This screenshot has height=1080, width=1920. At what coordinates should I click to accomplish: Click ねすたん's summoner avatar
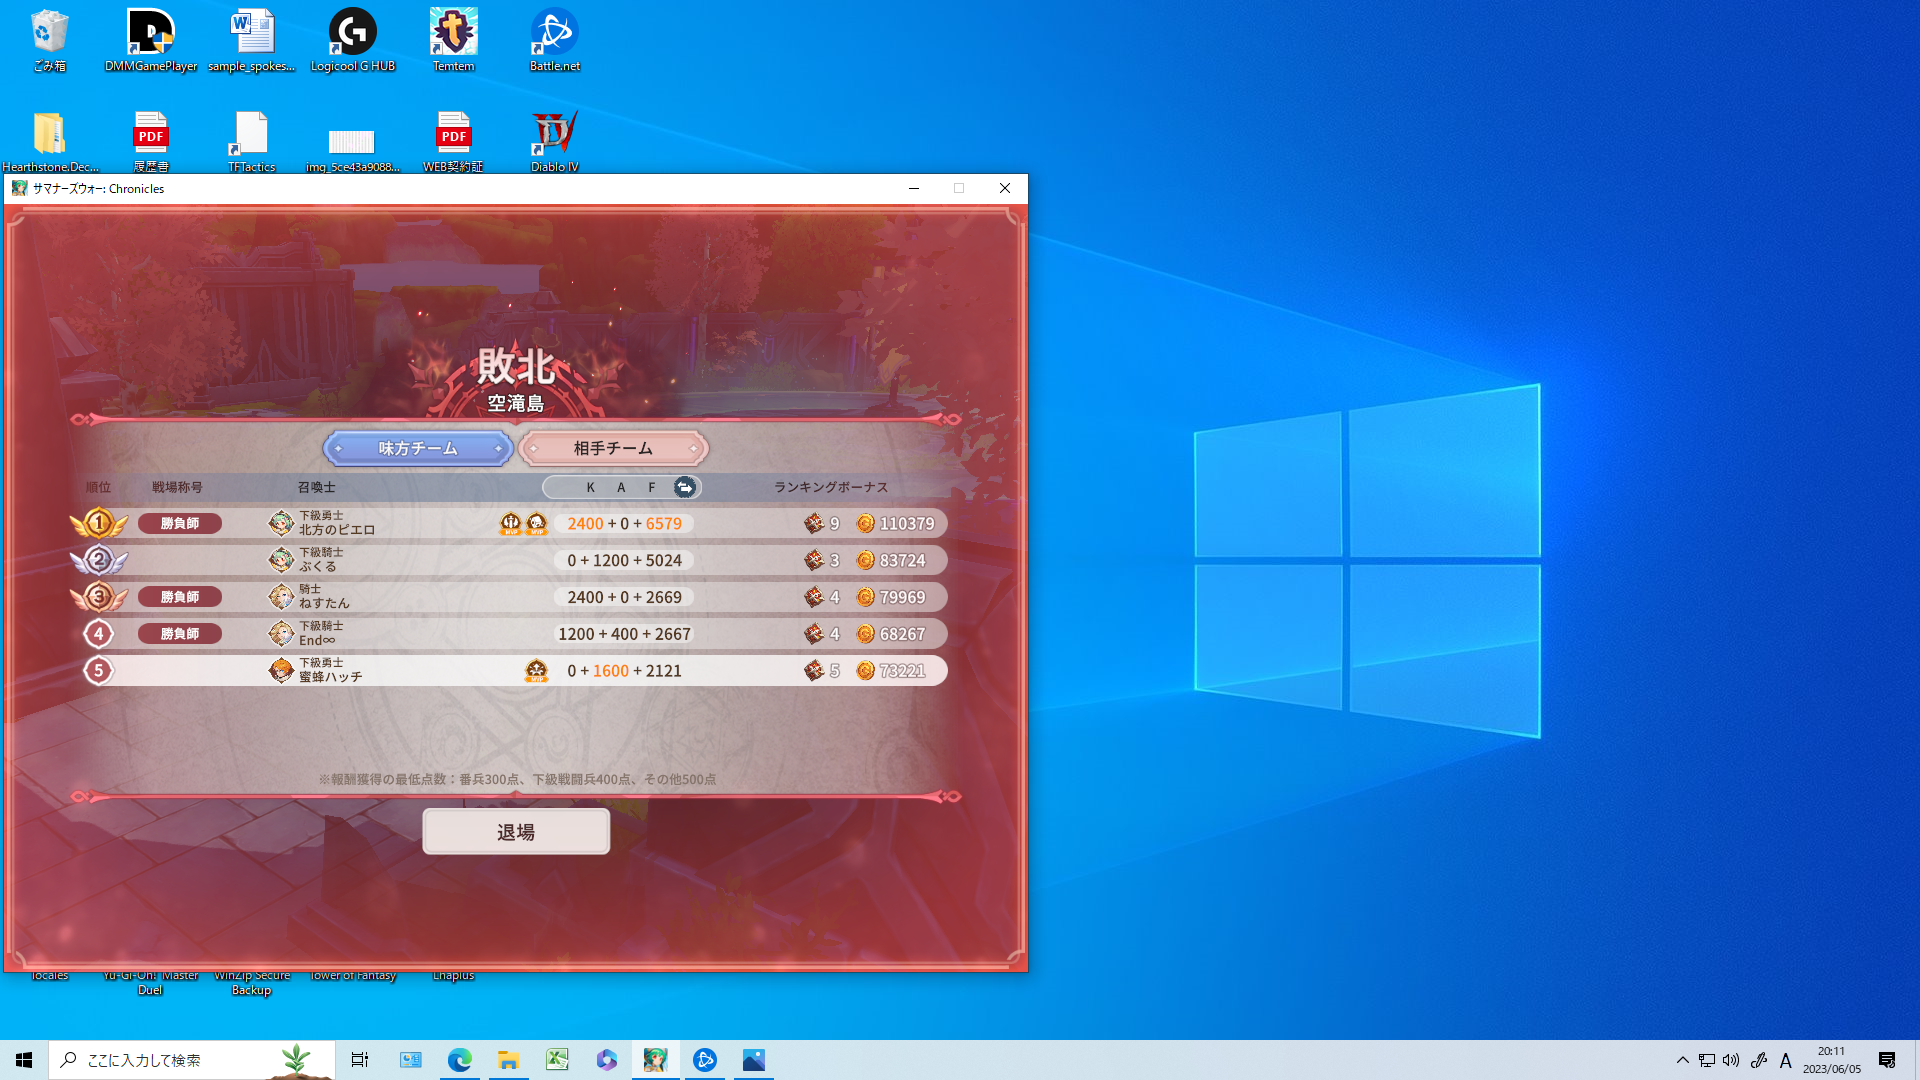[x=281, y=597]
